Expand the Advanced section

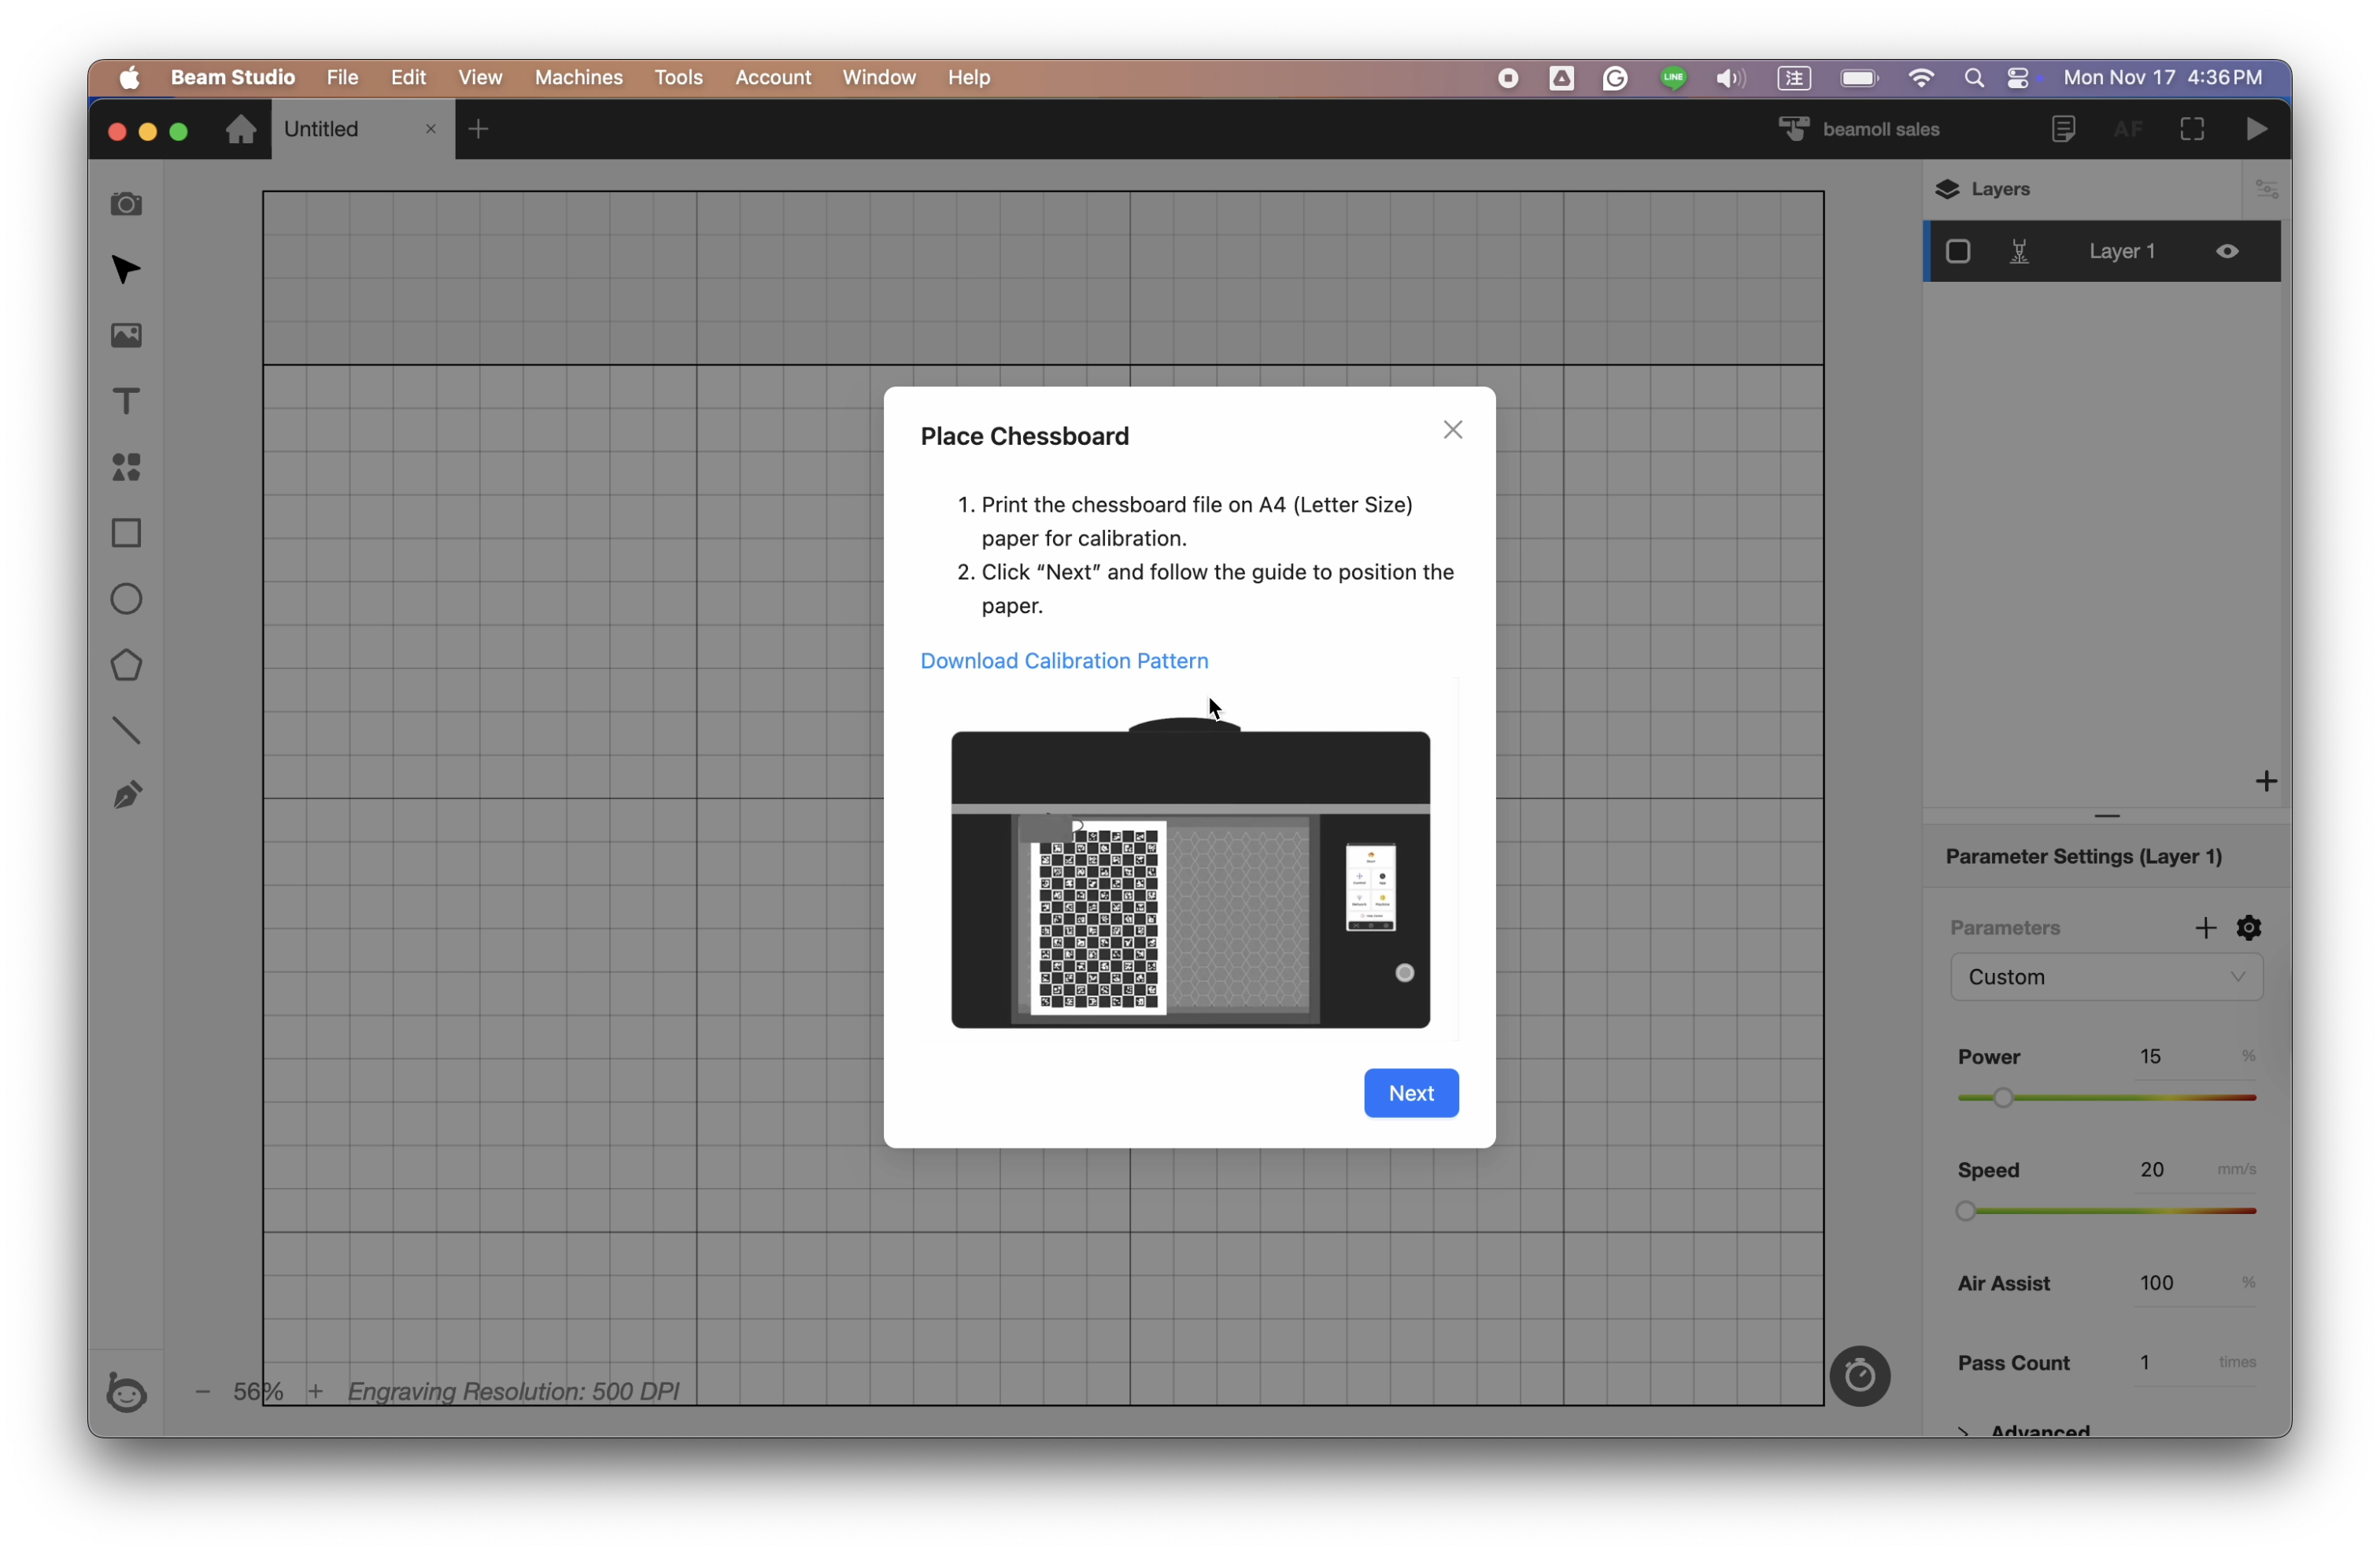pyautogui.click(x=2024, y=1430)
